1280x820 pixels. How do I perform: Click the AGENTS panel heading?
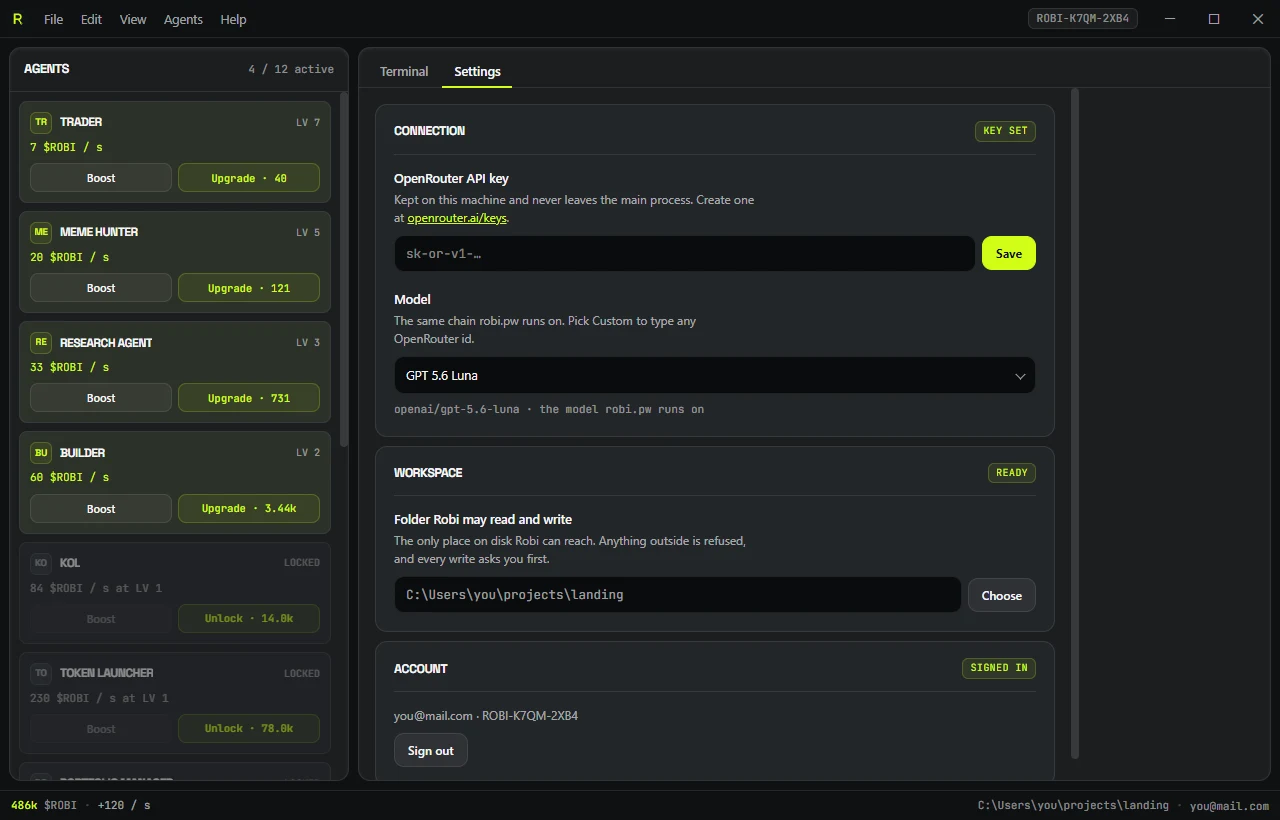tap(47, 69)
